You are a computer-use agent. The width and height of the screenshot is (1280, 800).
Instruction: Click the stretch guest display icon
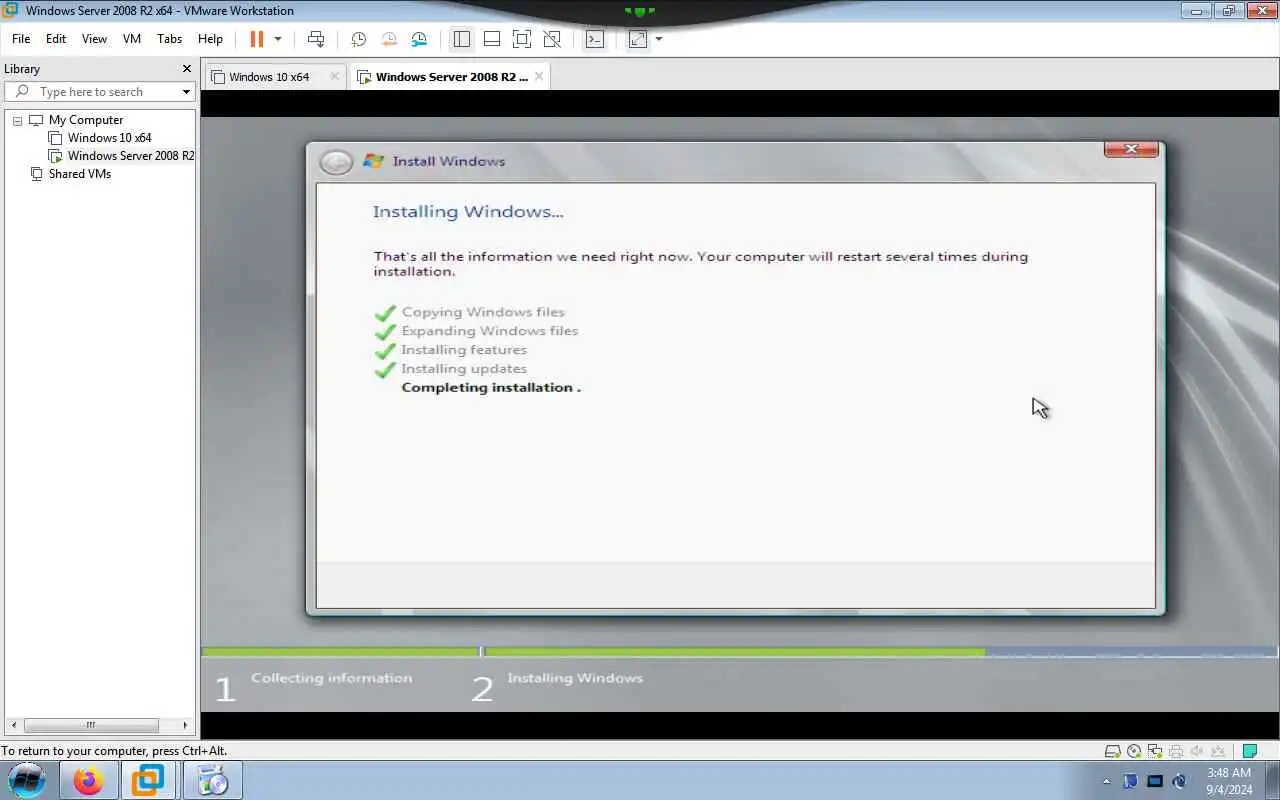point(638,39)
